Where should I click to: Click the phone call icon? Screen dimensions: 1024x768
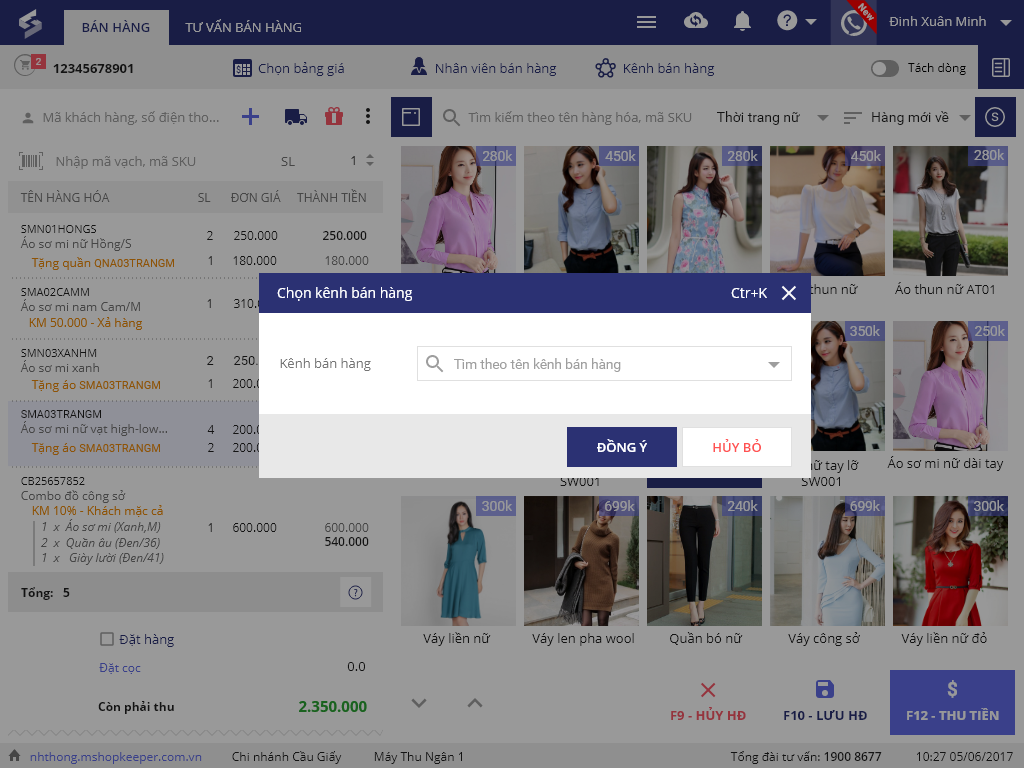853,23
